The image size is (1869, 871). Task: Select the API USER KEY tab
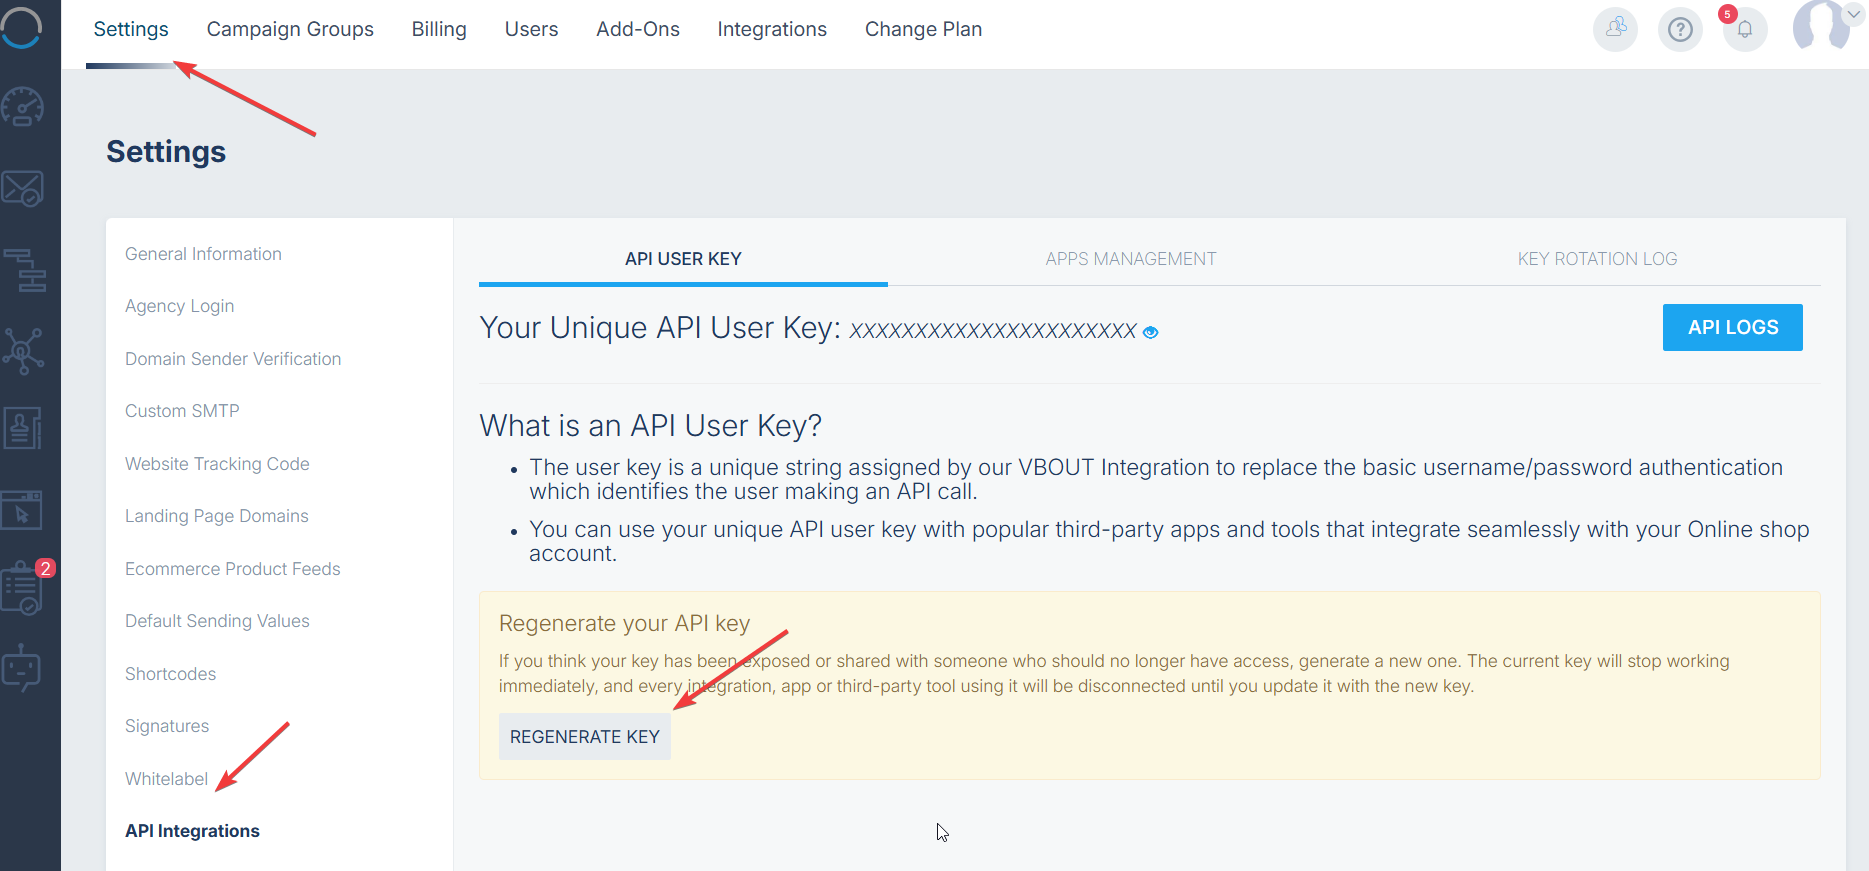click(x=683, y=259)
